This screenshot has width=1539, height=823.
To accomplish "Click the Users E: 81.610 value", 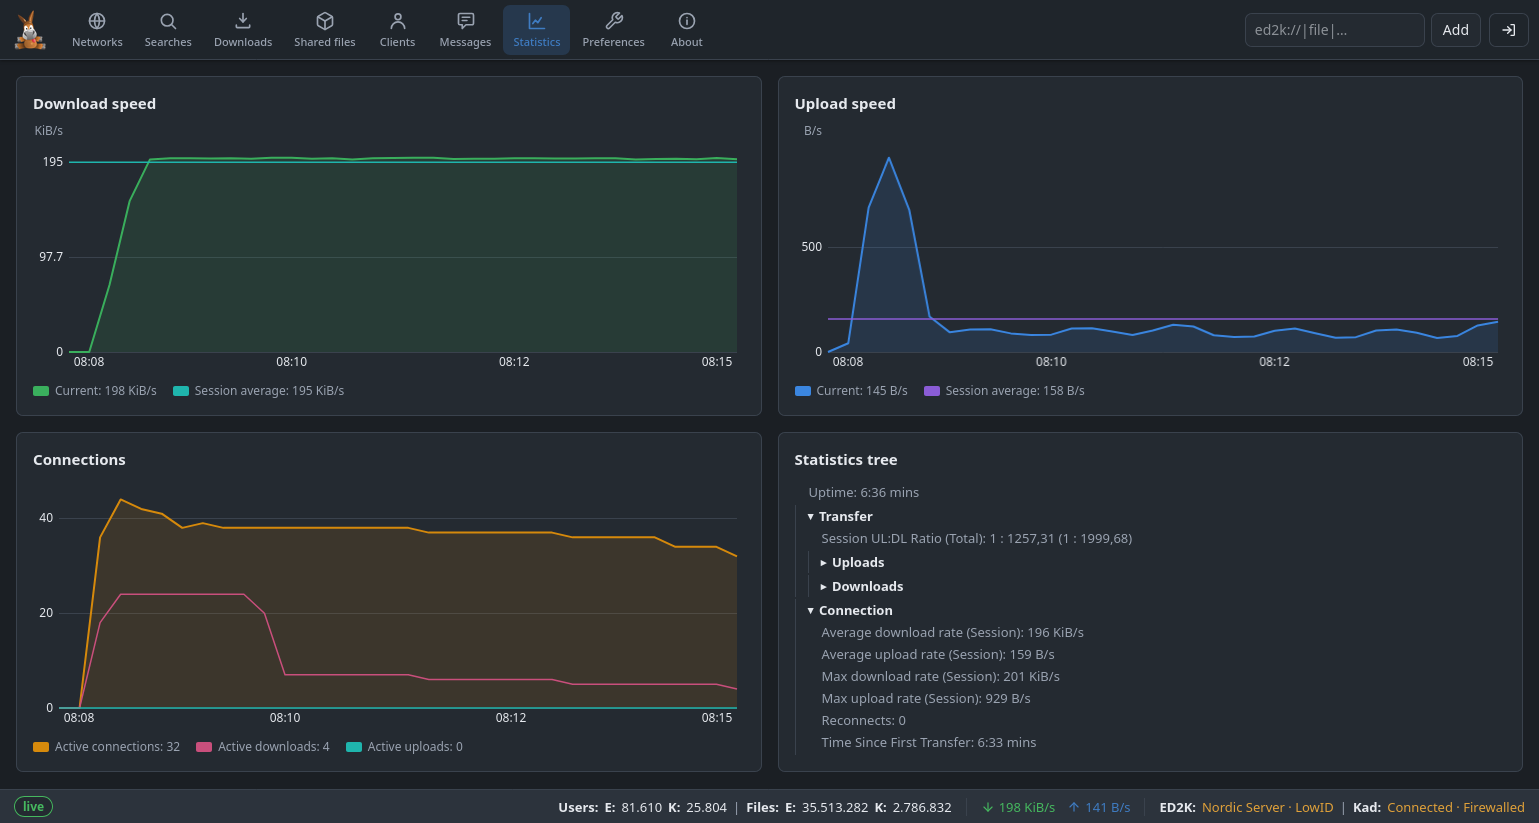I will coord(641,807).
